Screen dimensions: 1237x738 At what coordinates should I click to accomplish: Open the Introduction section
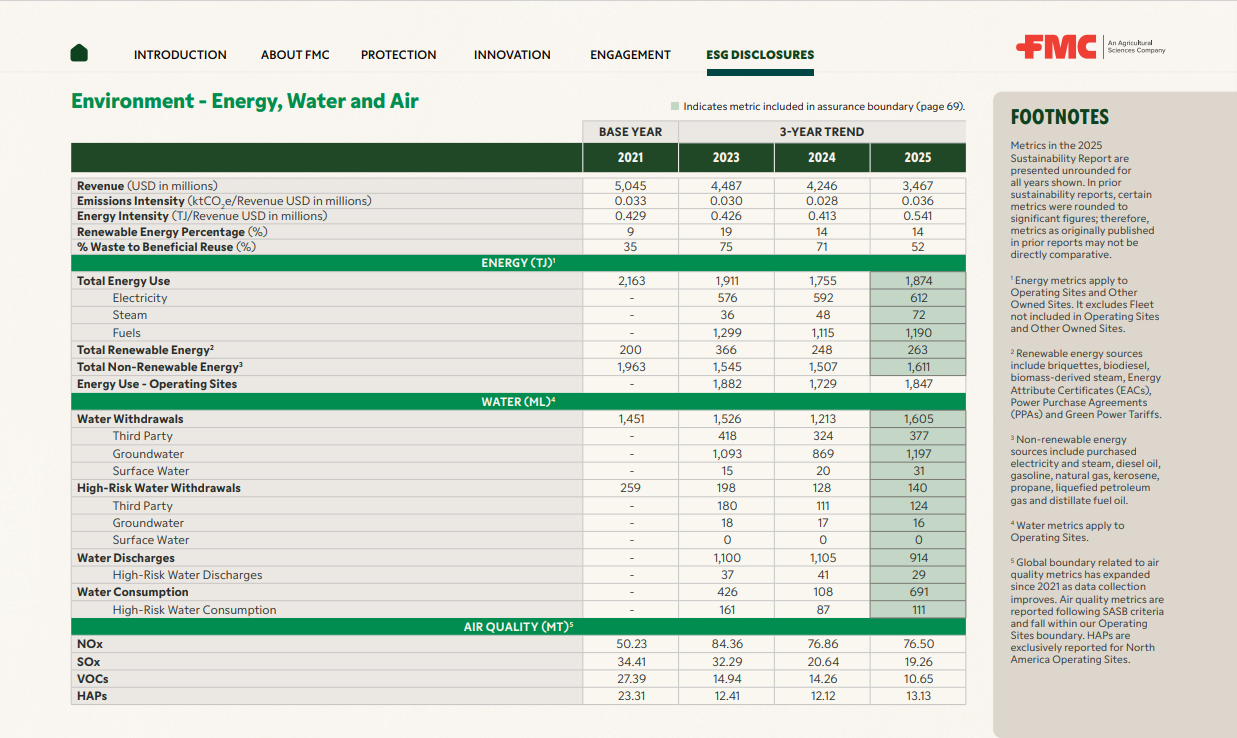(x=180, y=55)
